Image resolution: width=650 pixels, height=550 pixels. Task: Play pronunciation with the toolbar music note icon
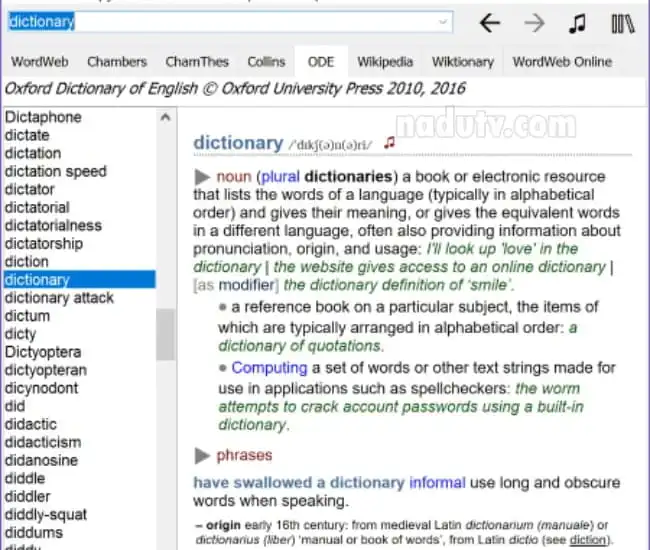click(577, 23)
